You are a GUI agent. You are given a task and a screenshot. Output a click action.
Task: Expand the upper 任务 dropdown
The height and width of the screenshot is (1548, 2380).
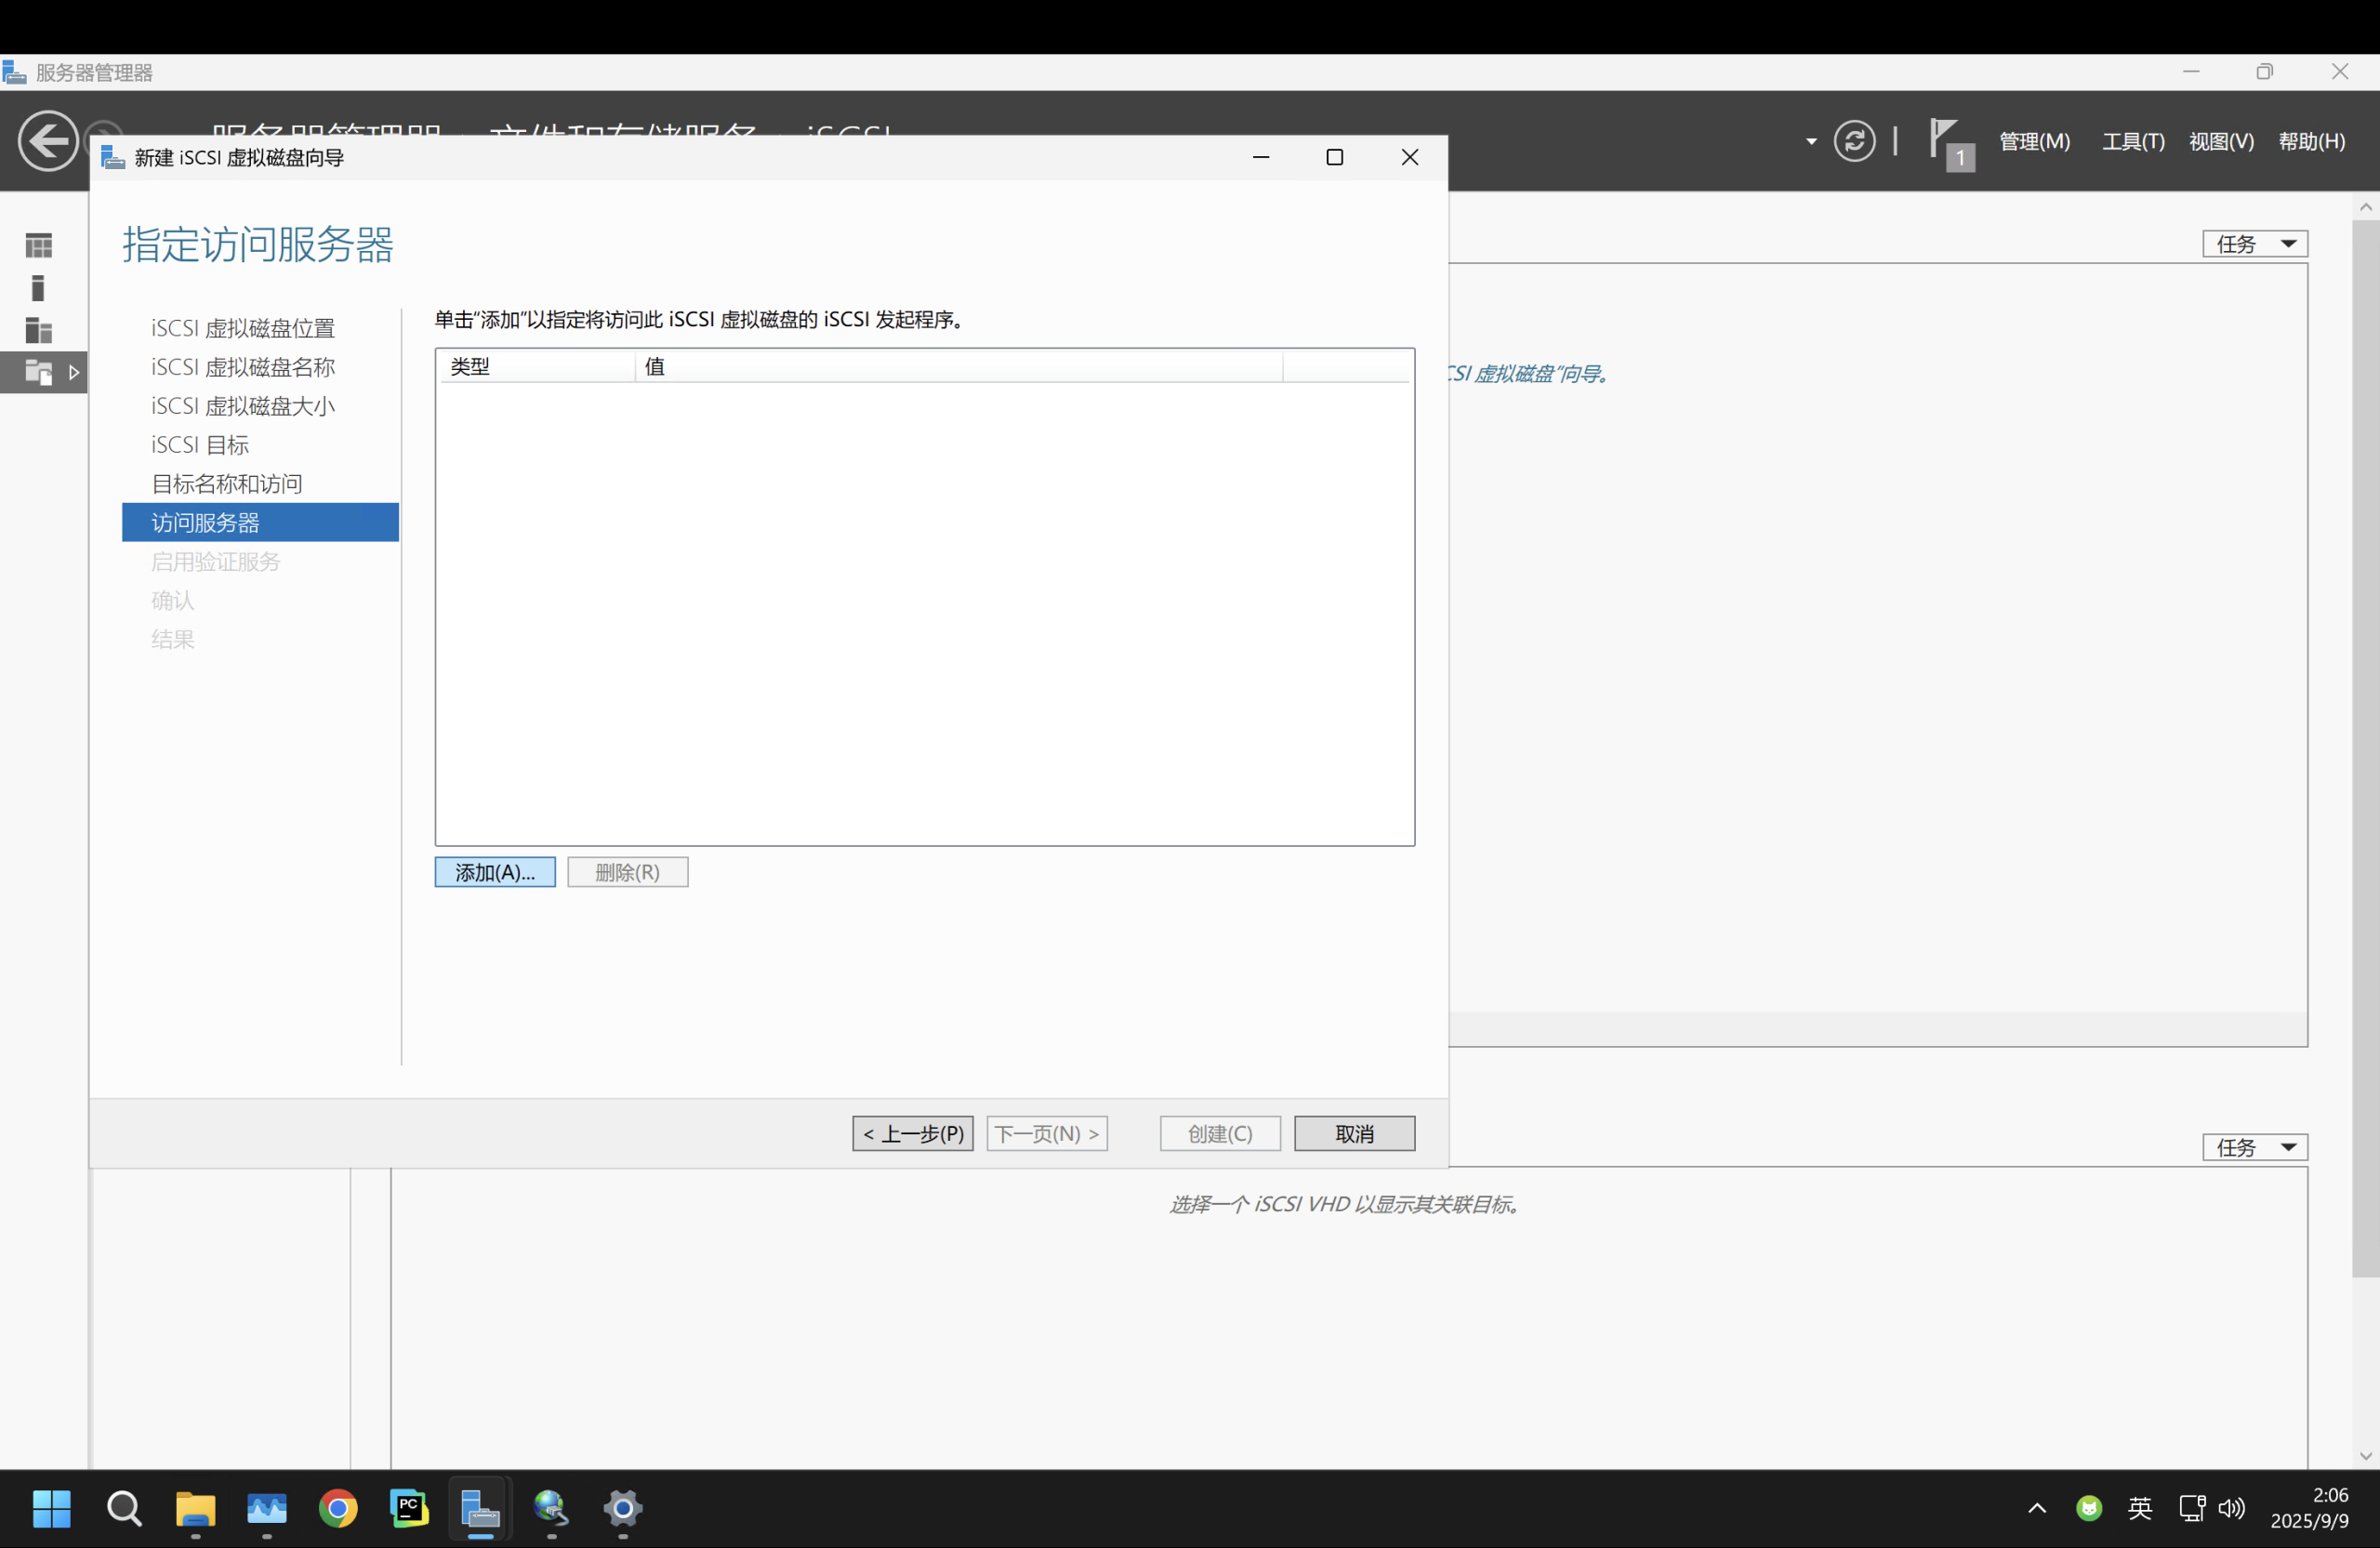click(x=2254, y=242)
